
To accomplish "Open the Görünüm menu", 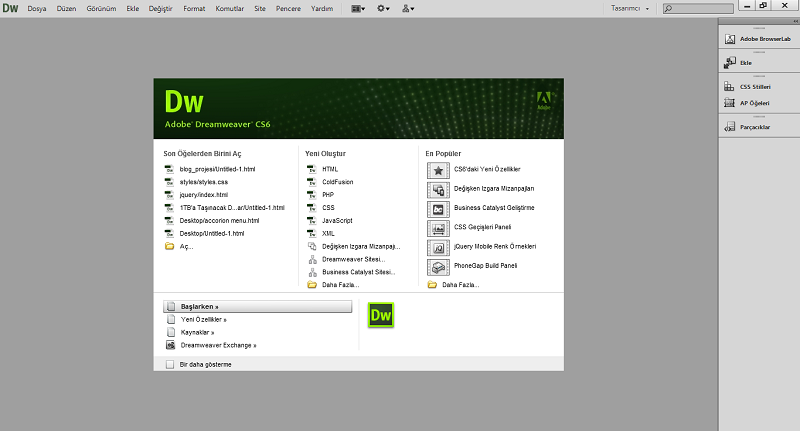I will tap(101, 9).
